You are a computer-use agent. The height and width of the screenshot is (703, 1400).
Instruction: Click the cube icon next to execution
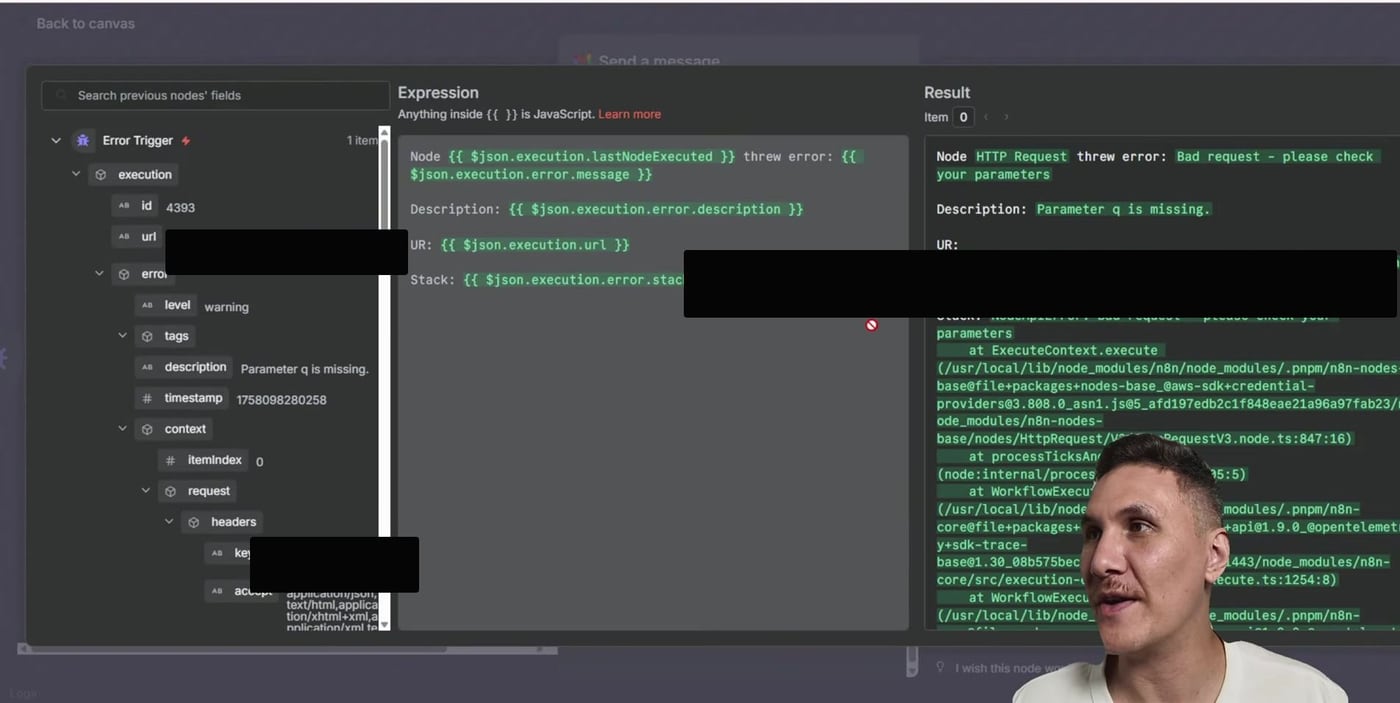tap(101, 175)
